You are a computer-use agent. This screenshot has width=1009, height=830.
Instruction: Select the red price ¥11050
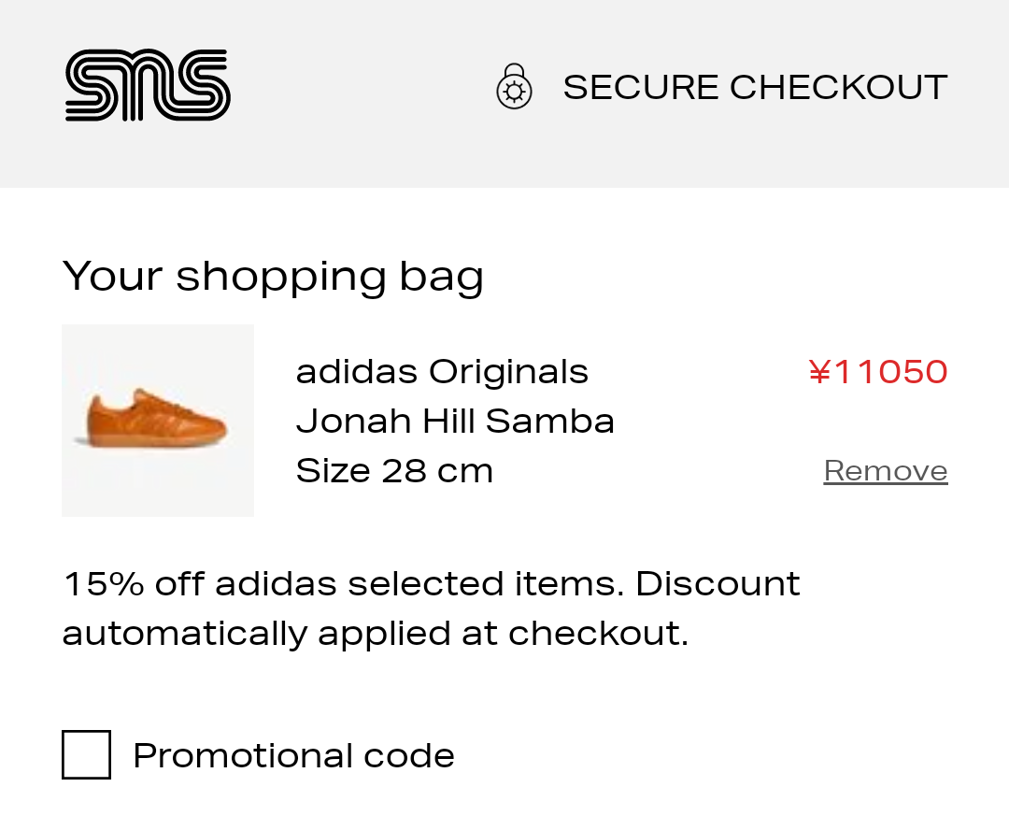tap(879, 373)
